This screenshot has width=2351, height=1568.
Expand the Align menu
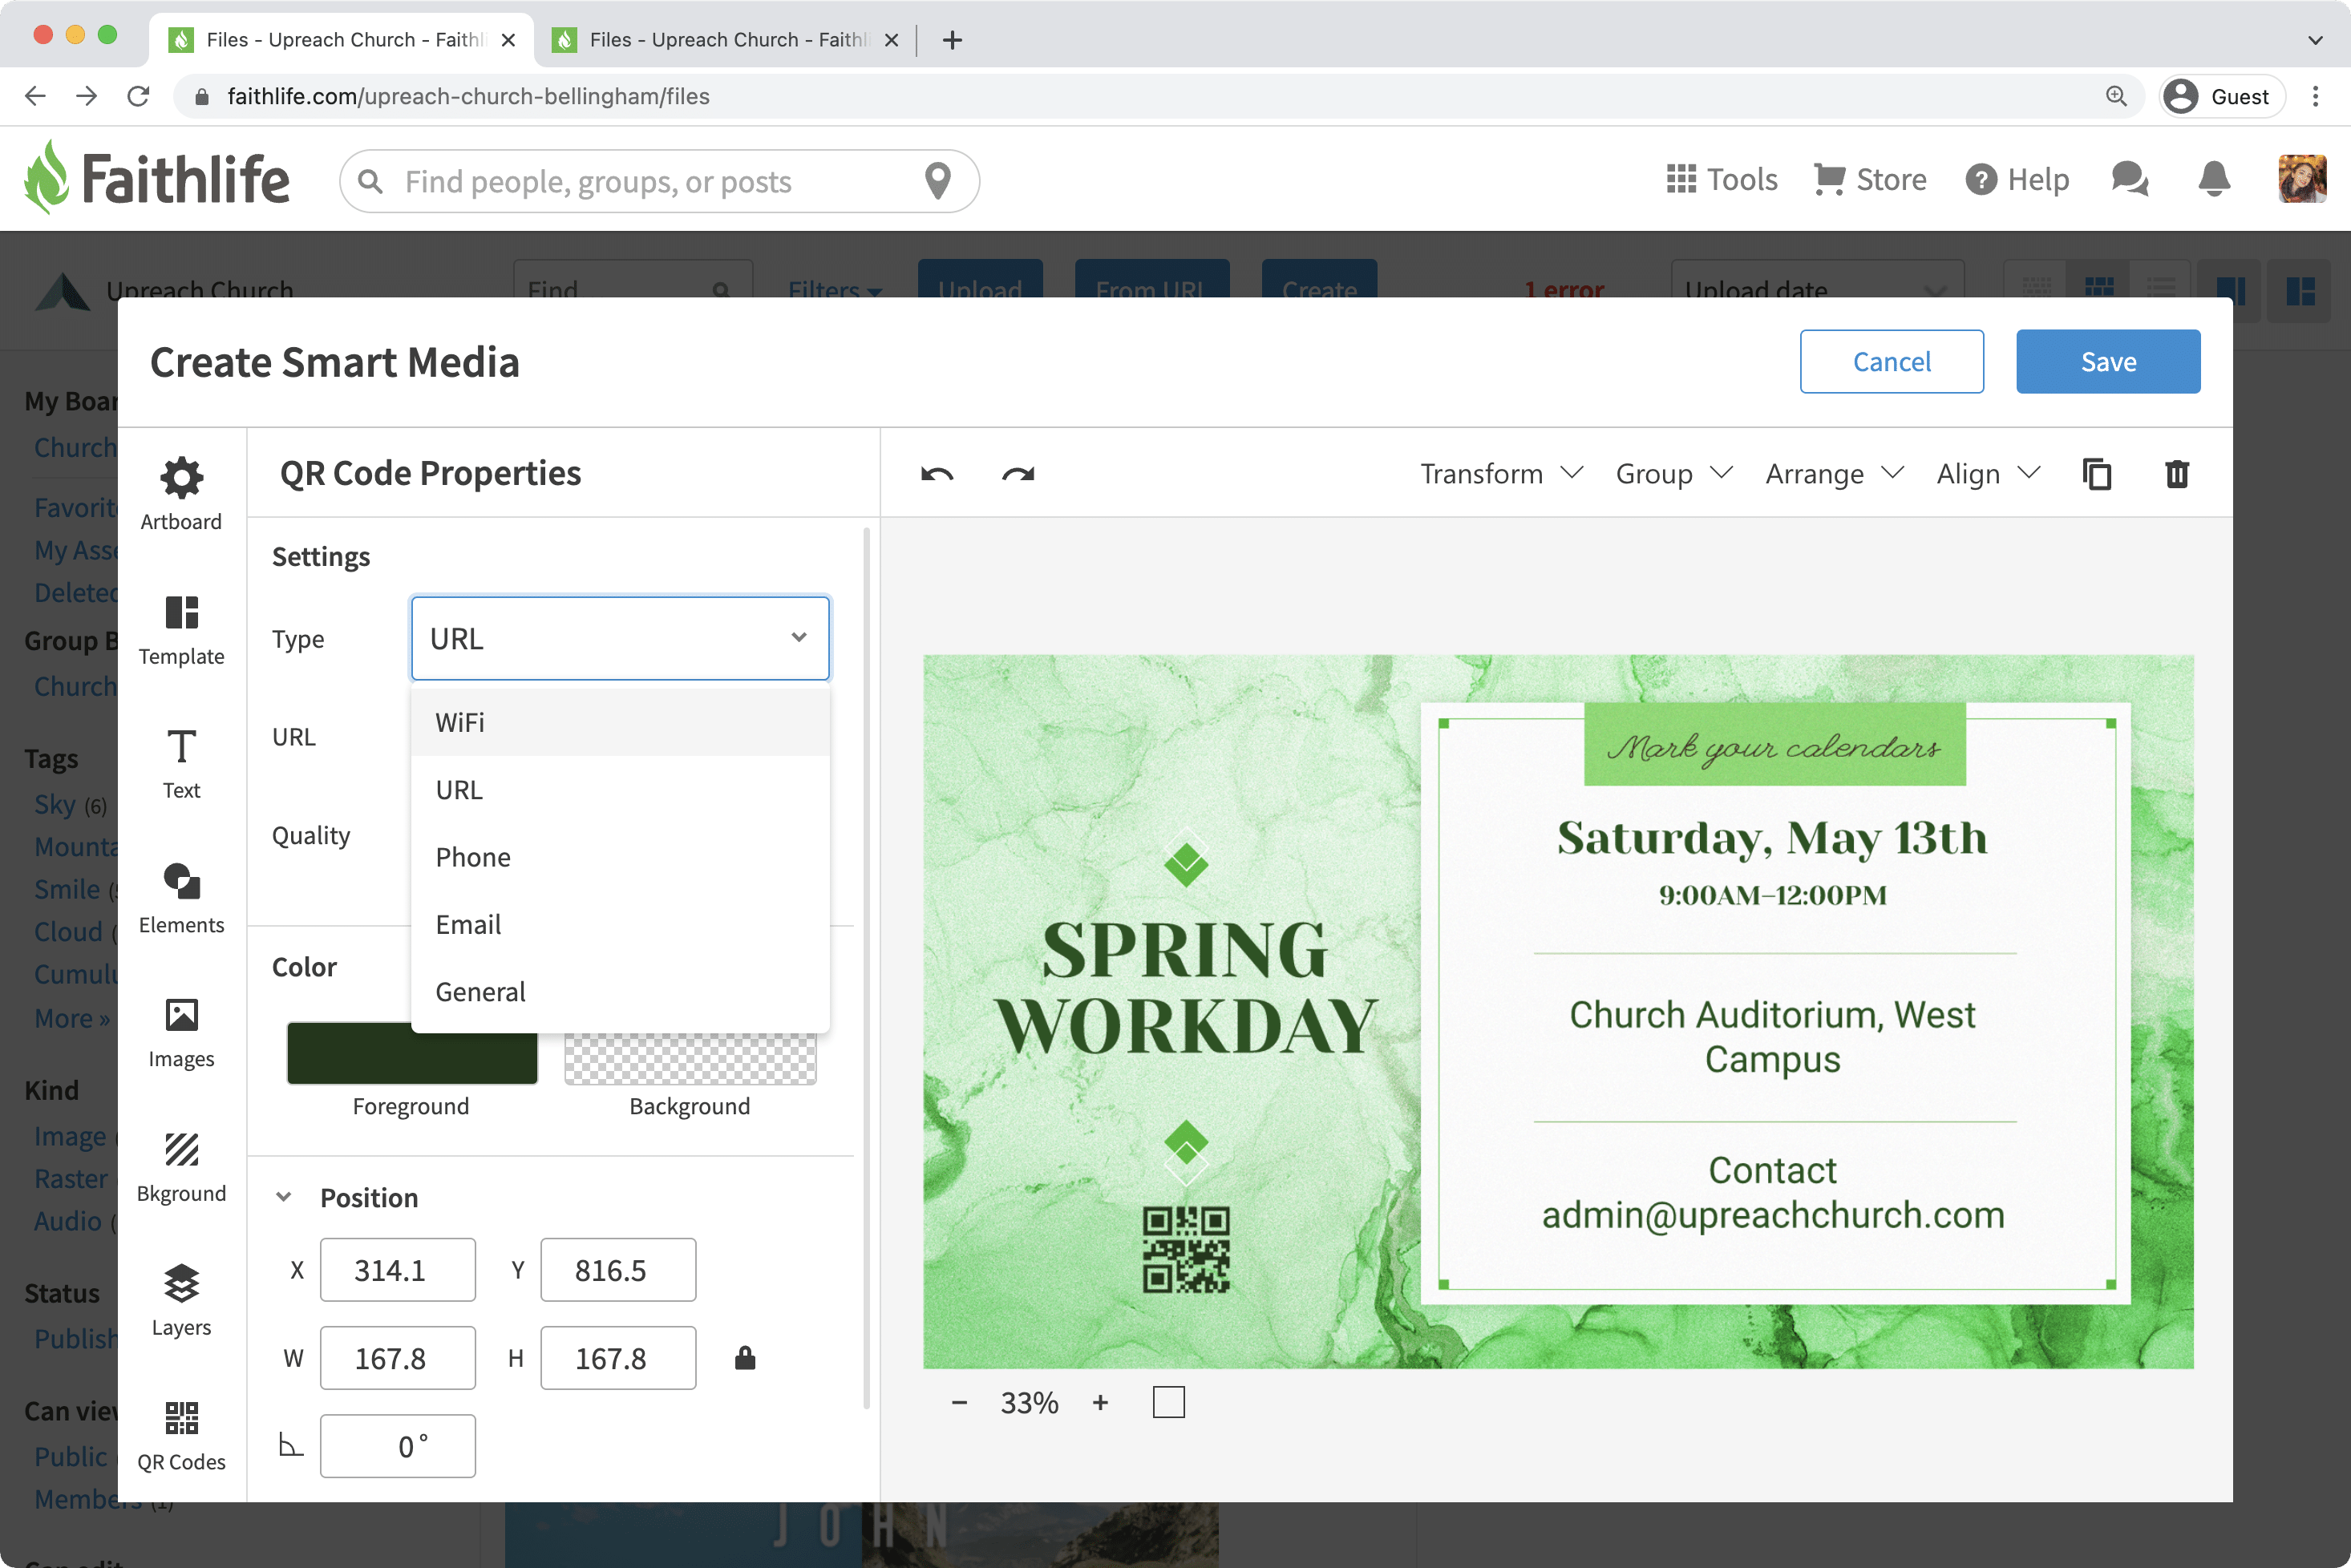pyautogui.click(x=1988, y=474)
